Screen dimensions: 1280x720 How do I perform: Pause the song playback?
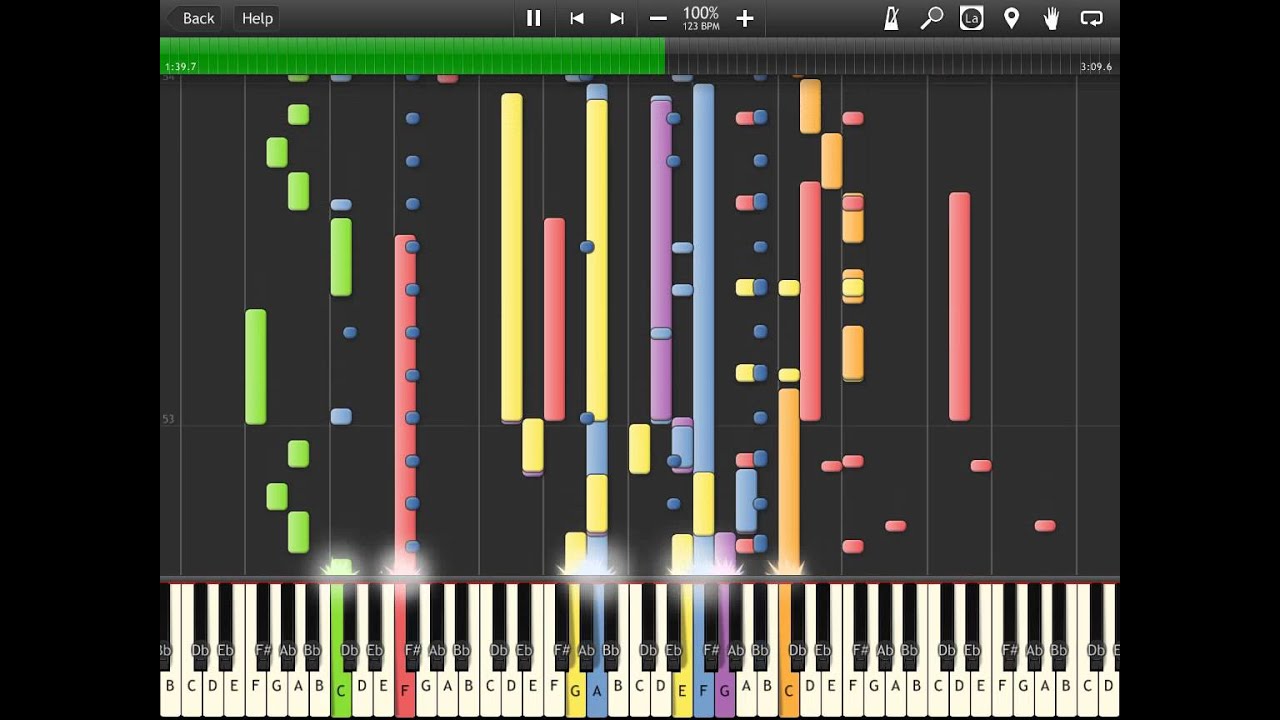[533, 18]
